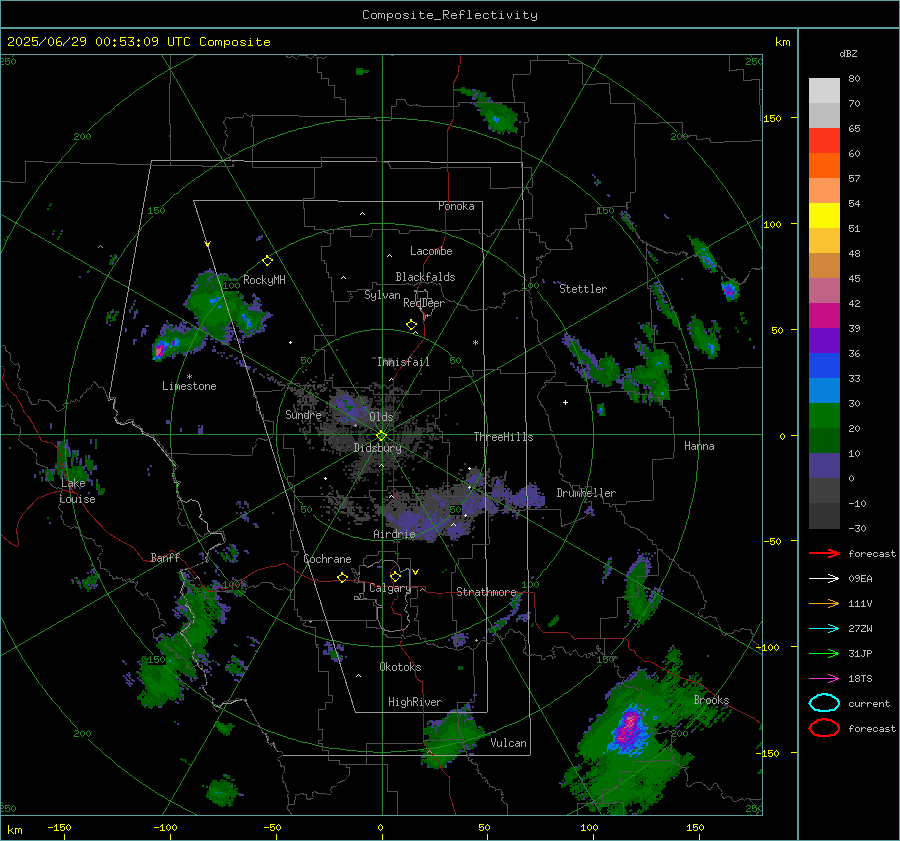The height and width of the screenshot is (841, 900).
Task: Click the cyan current ellipse legend icon
Action: pos(824,703)
